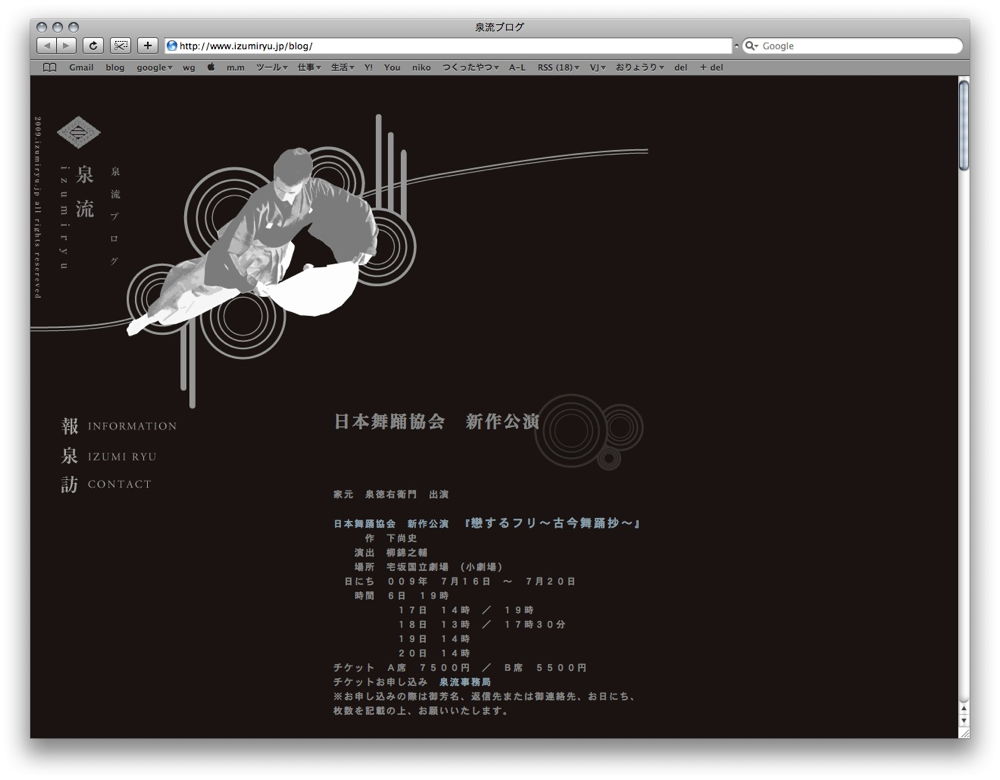
Task: Click the チケット A席 7500円 line
Action: (x=460, y=668)
